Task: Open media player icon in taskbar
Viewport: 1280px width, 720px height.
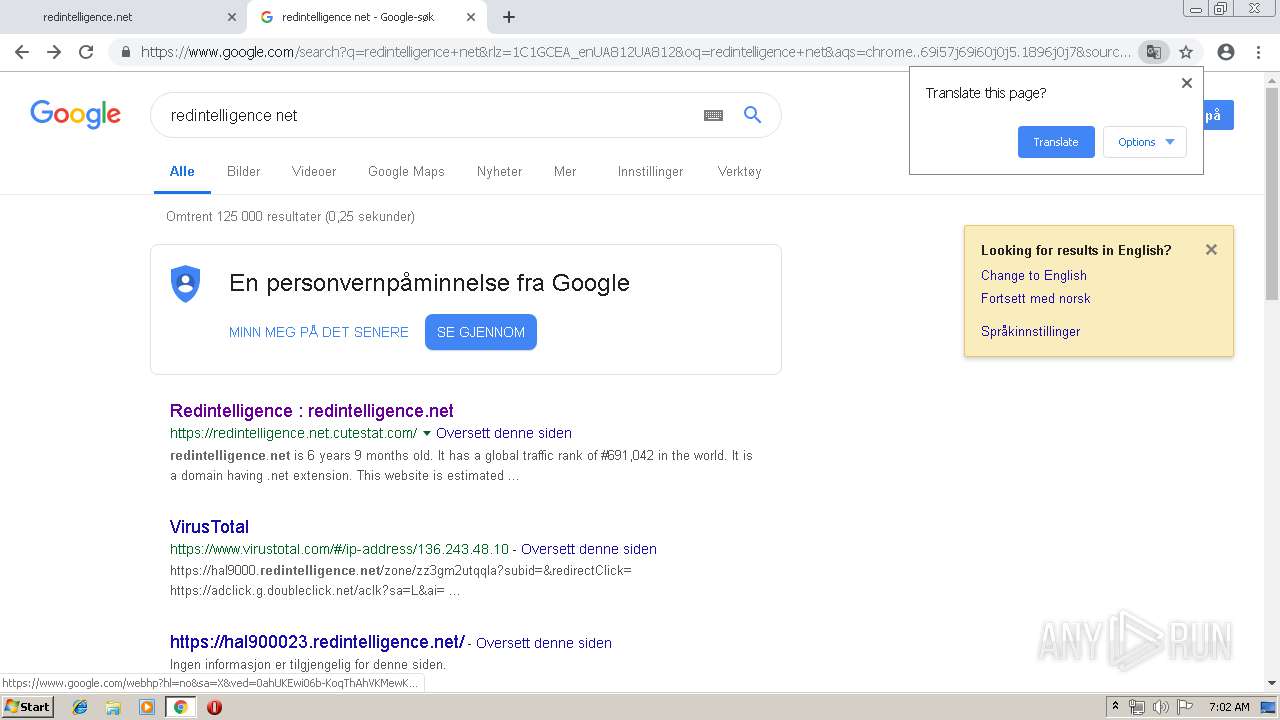Action: tap(147, 707)
